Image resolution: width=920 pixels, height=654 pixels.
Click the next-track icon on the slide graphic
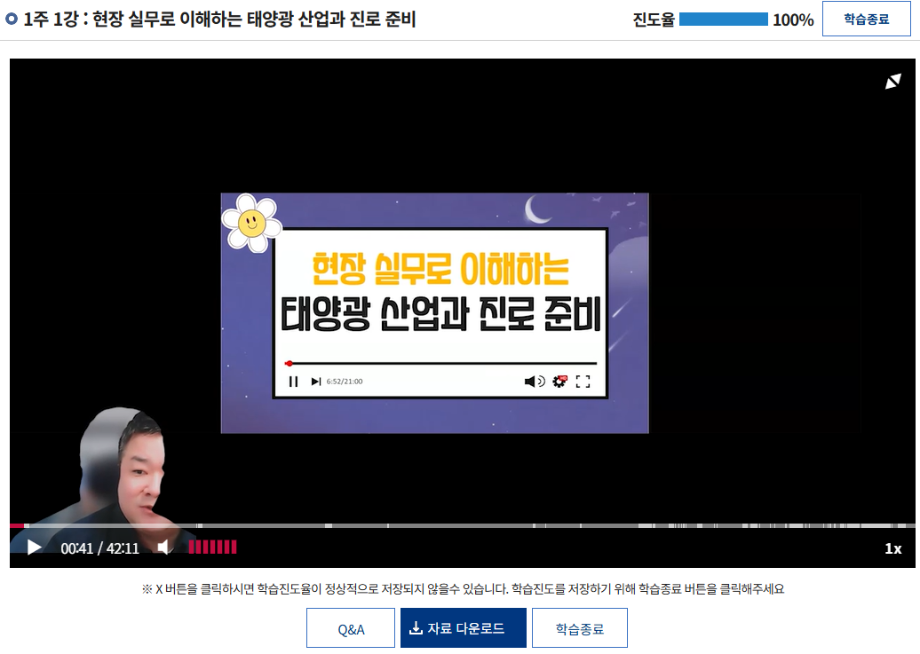click(x=316, y=382)
